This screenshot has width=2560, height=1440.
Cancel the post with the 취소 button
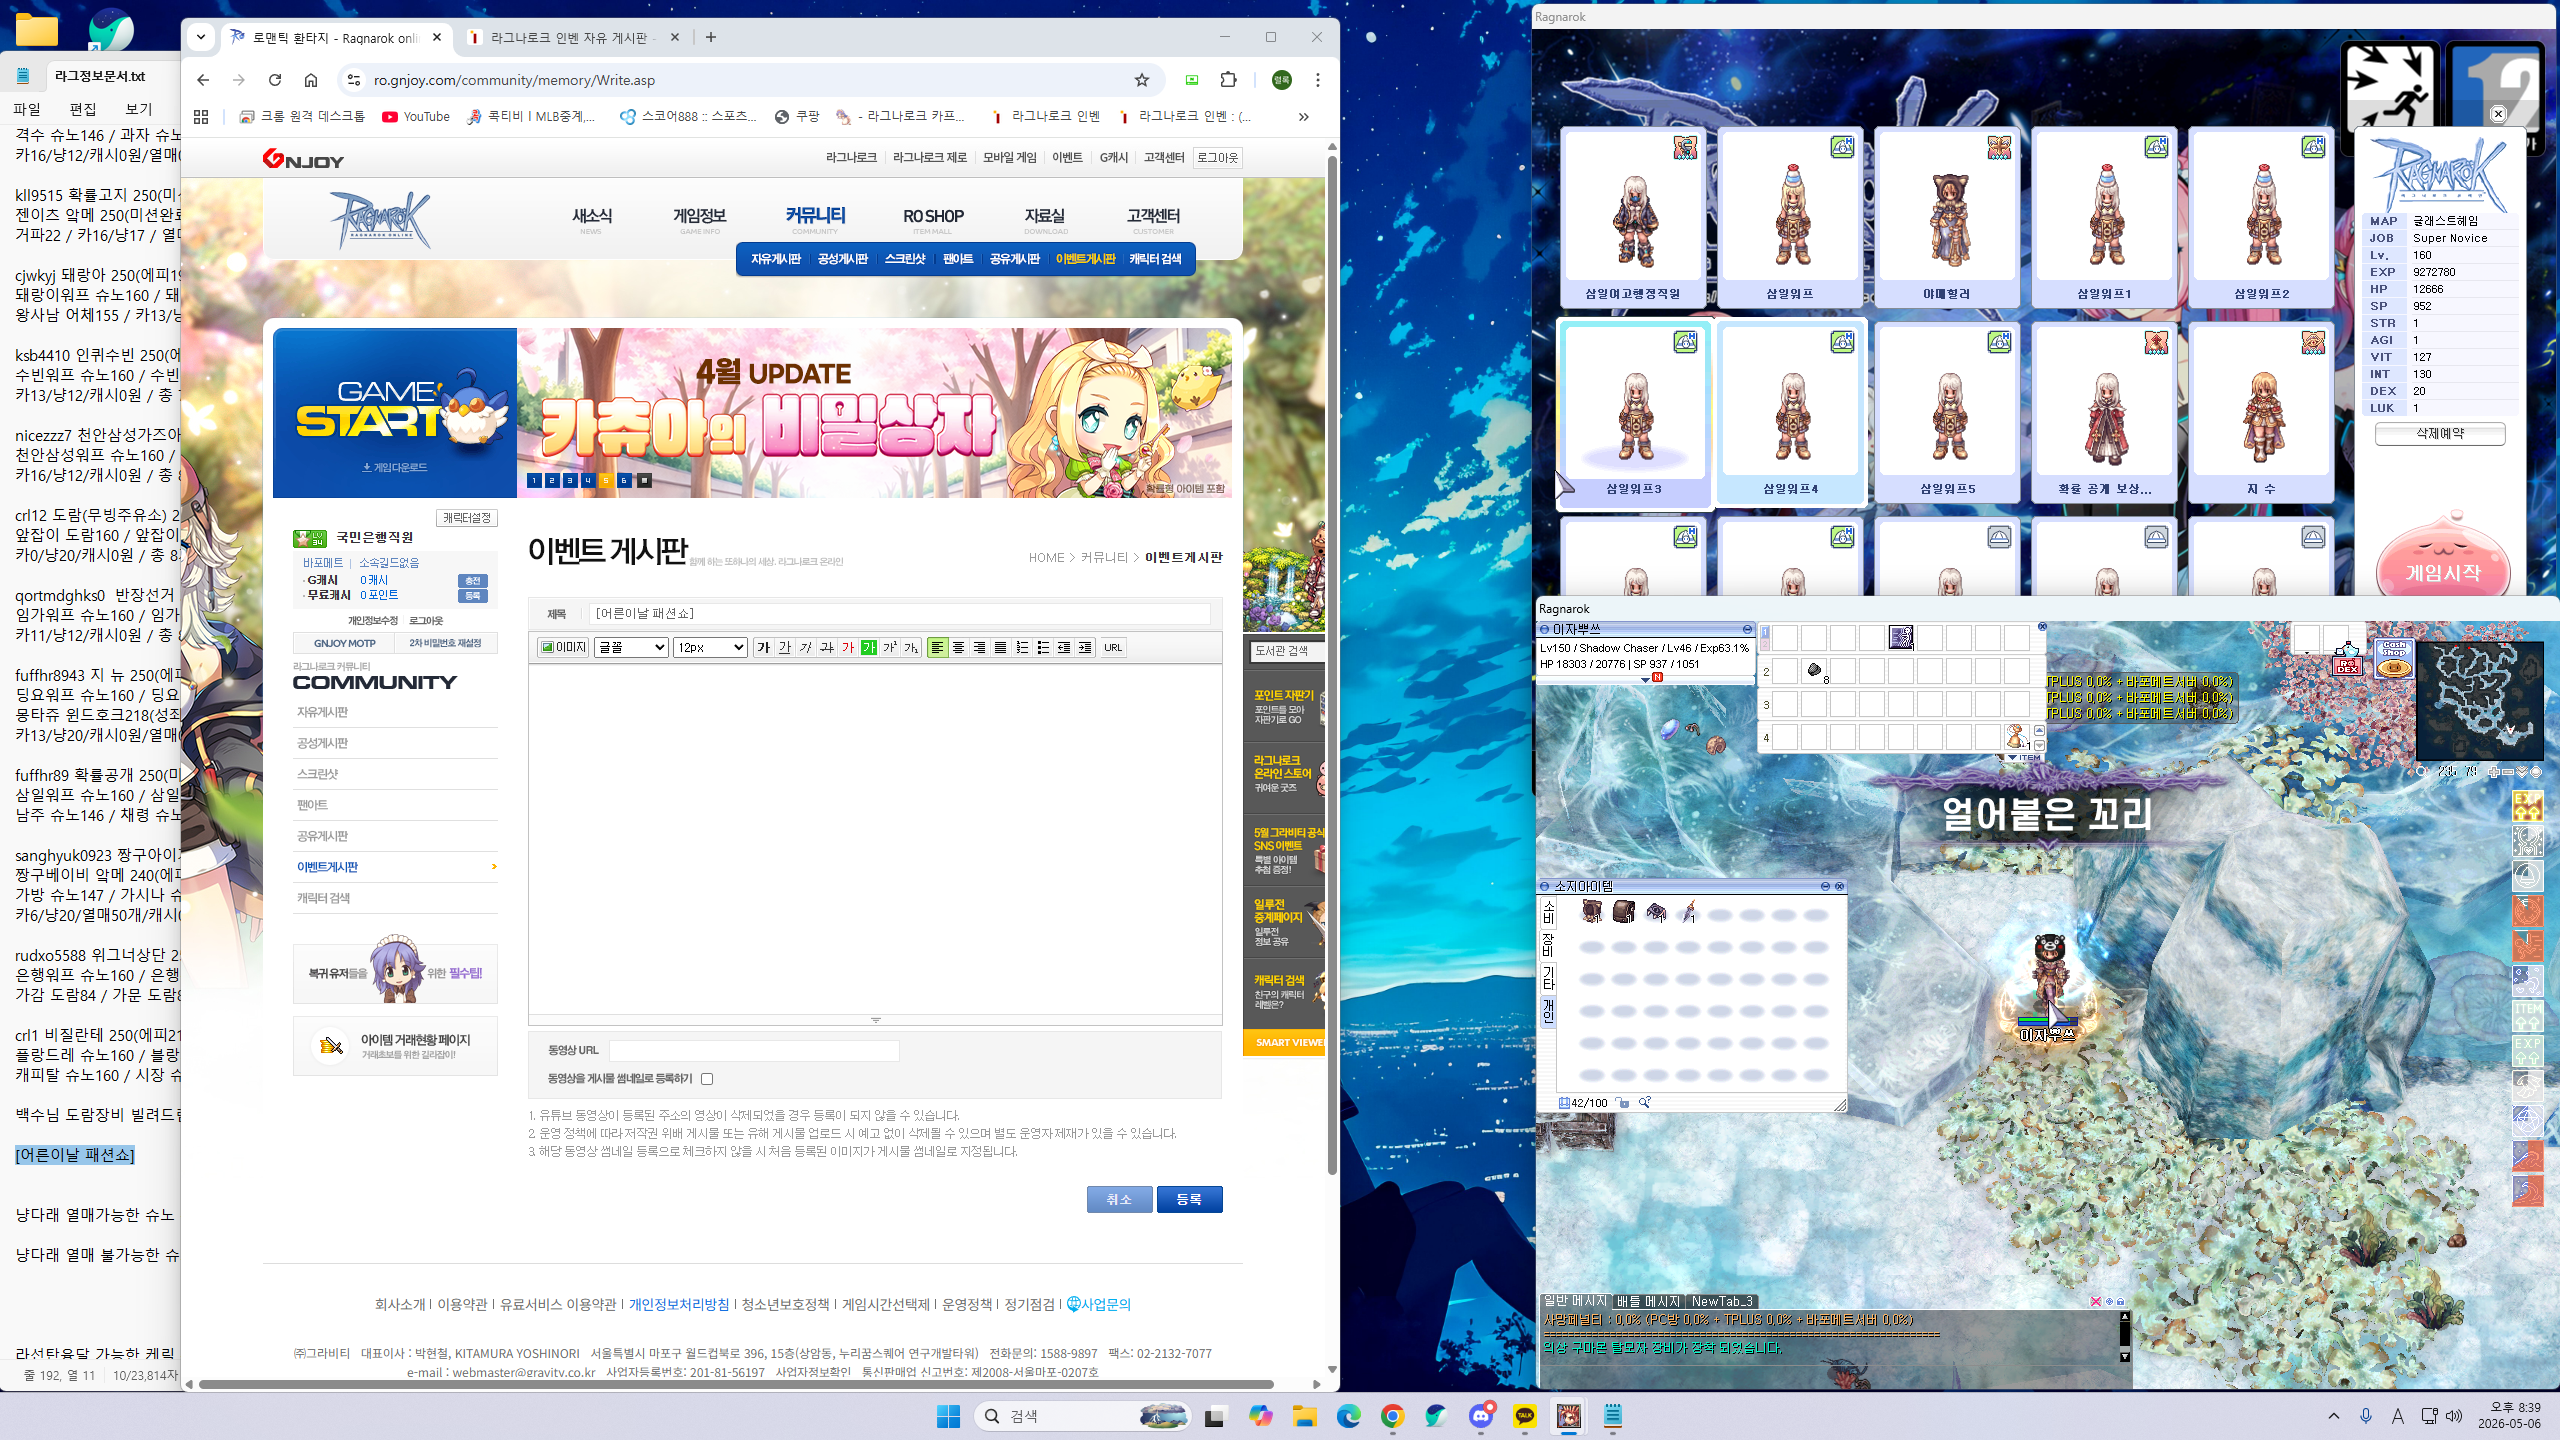1119,1199
